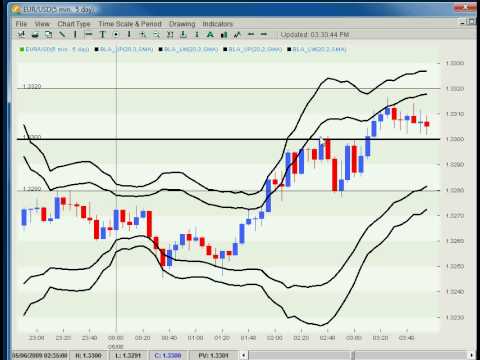Click the zoom out magnifier icon

(x=156, y=34)
